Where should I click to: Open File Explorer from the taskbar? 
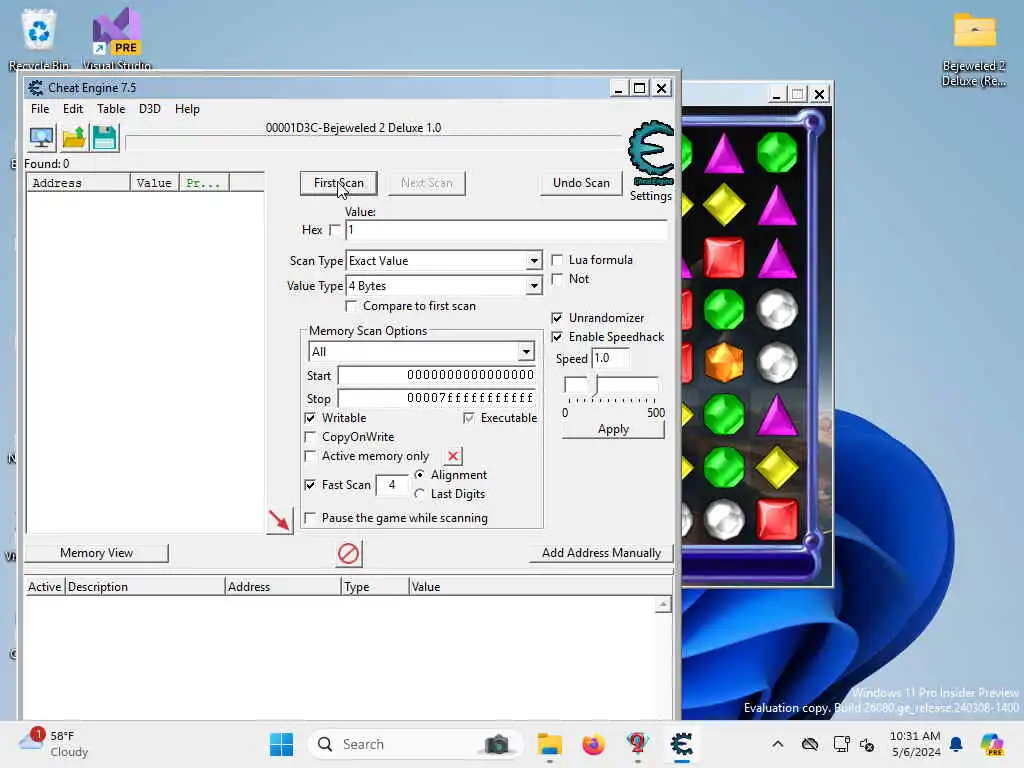[549, 744]
